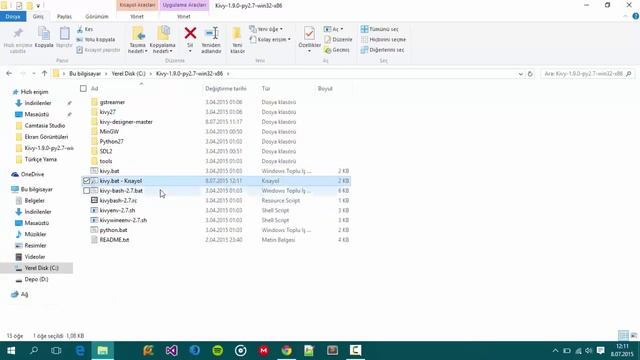This screenshot has width=640, height=360.
Task: Open Action Center notification icon
Action: tap(600, 351)
